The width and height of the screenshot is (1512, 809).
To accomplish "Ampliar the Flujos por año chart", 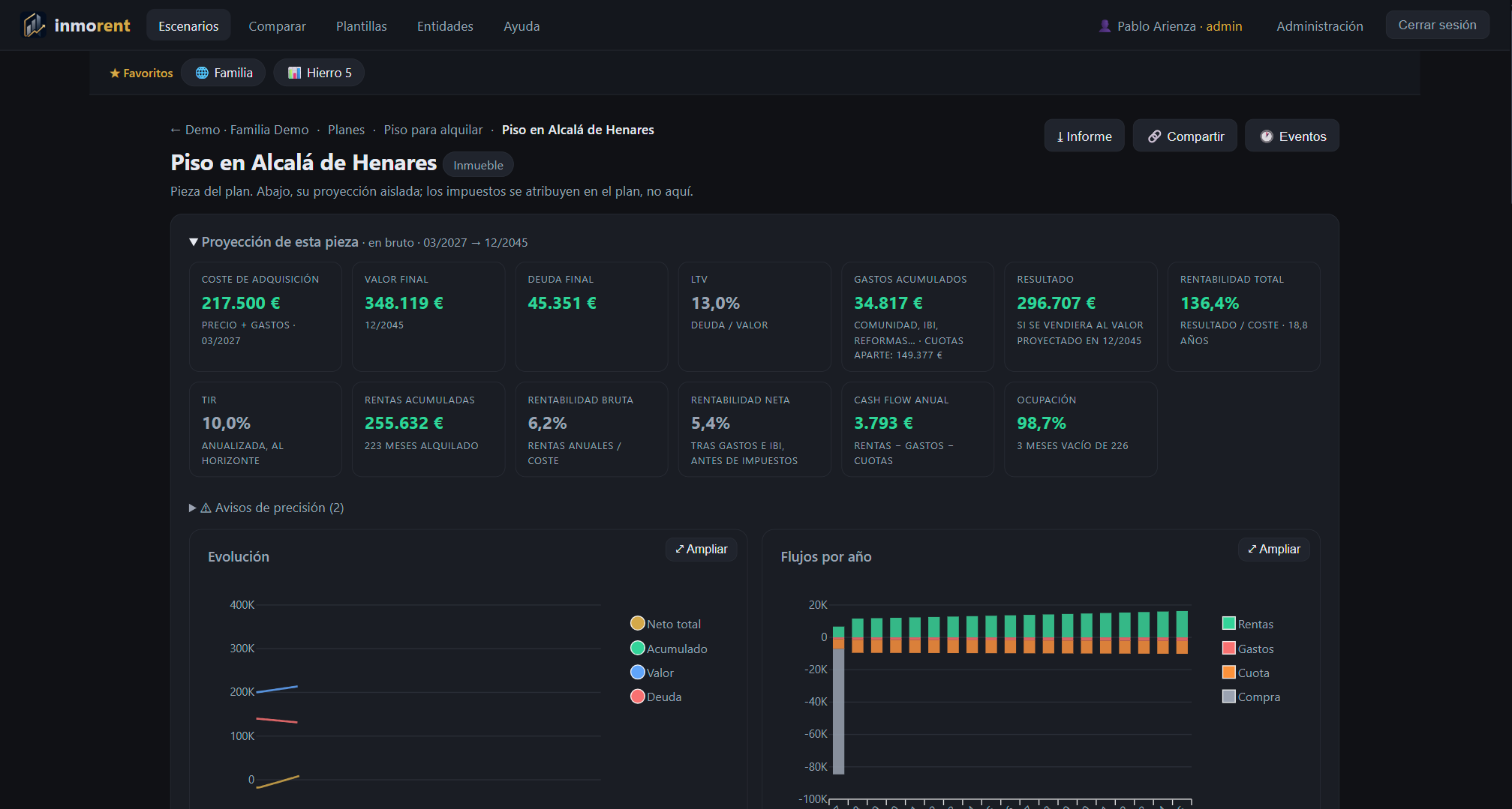I will pos(1274,549).
